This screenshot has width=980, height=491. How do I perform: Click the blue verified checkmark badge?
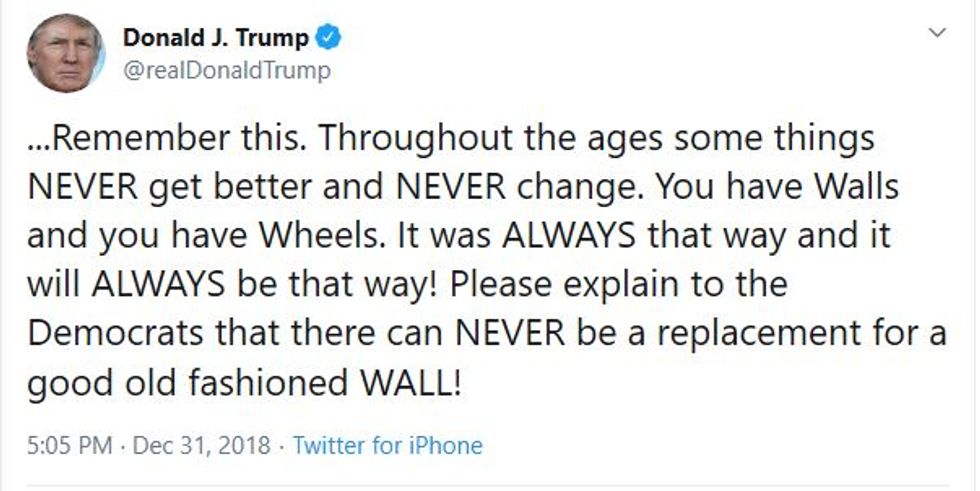point(328,39)
